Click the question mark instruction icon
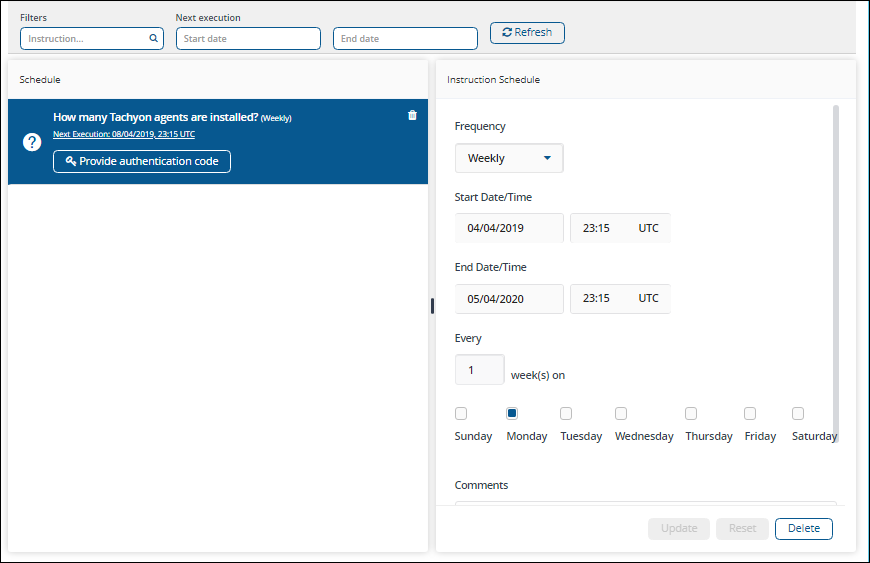870x563 pixels. (x=31, y=142)
